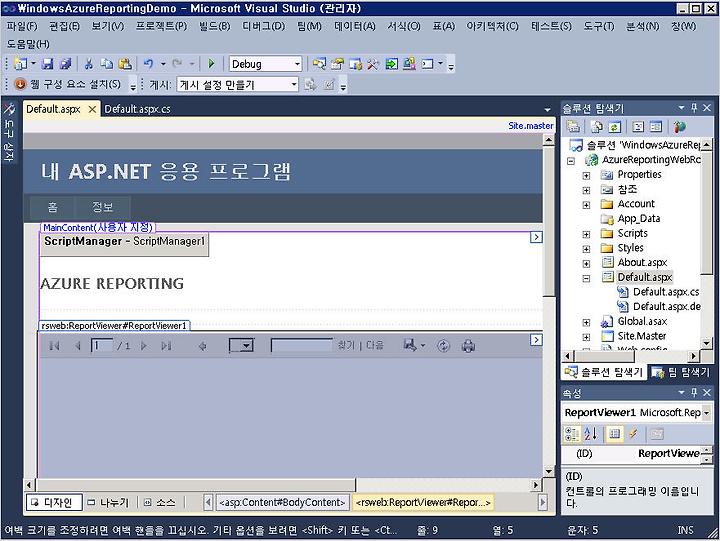720x541 pixels.
Task: Expand the Account folder node
Action: click(586, 205)
